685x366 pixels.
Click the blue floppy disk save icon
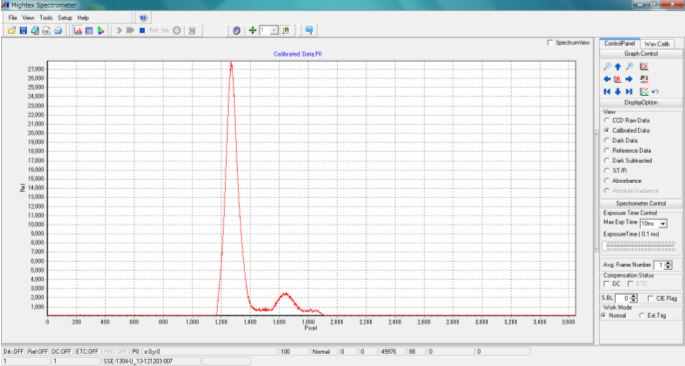click(x=23, y=30)
